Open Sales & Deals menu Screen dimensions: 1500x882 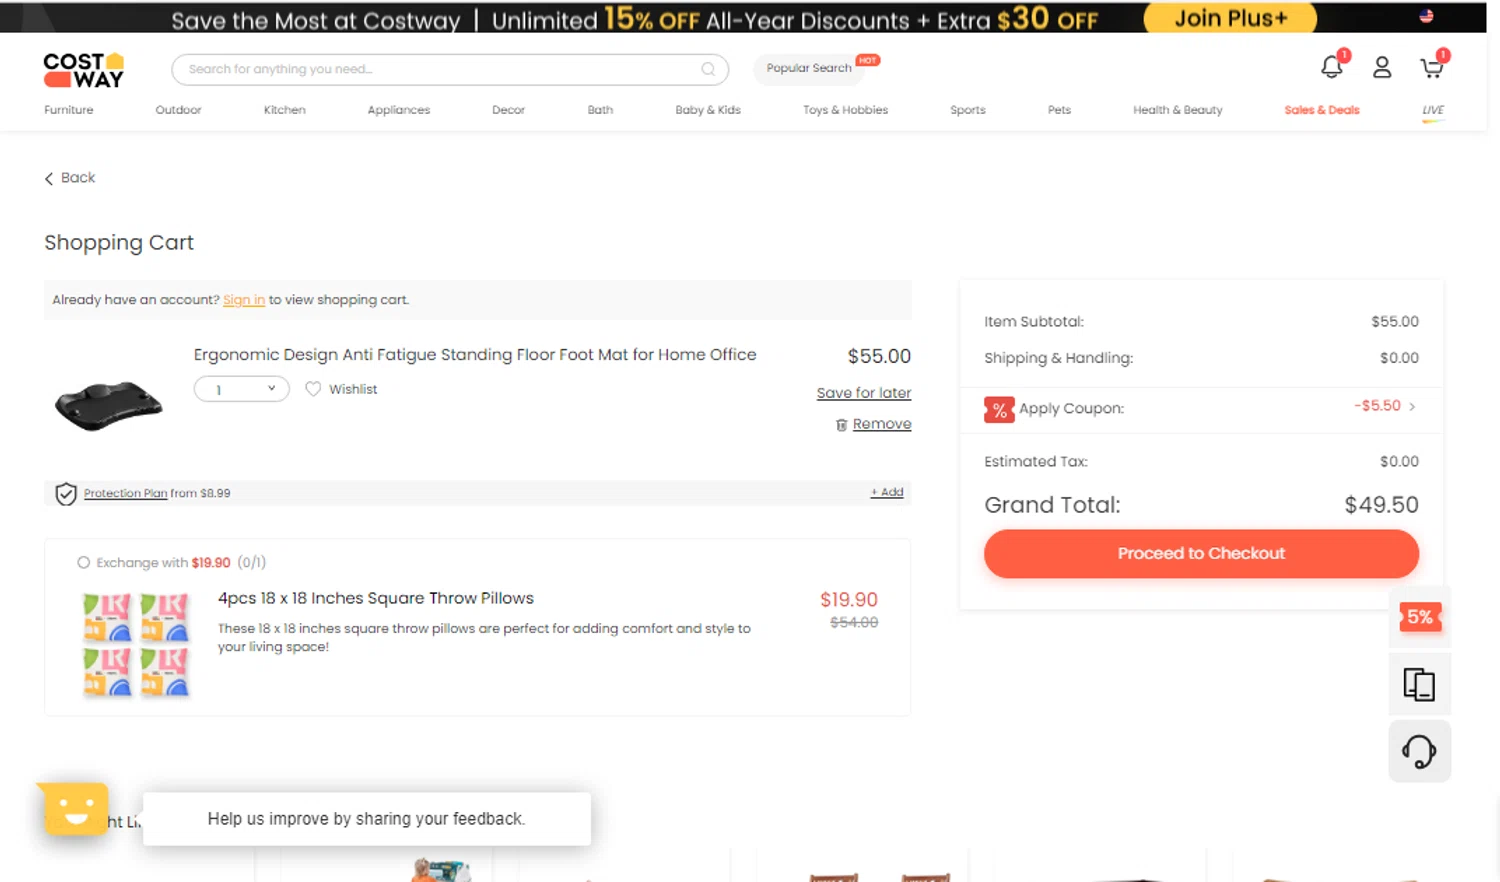click(1322, 110)
